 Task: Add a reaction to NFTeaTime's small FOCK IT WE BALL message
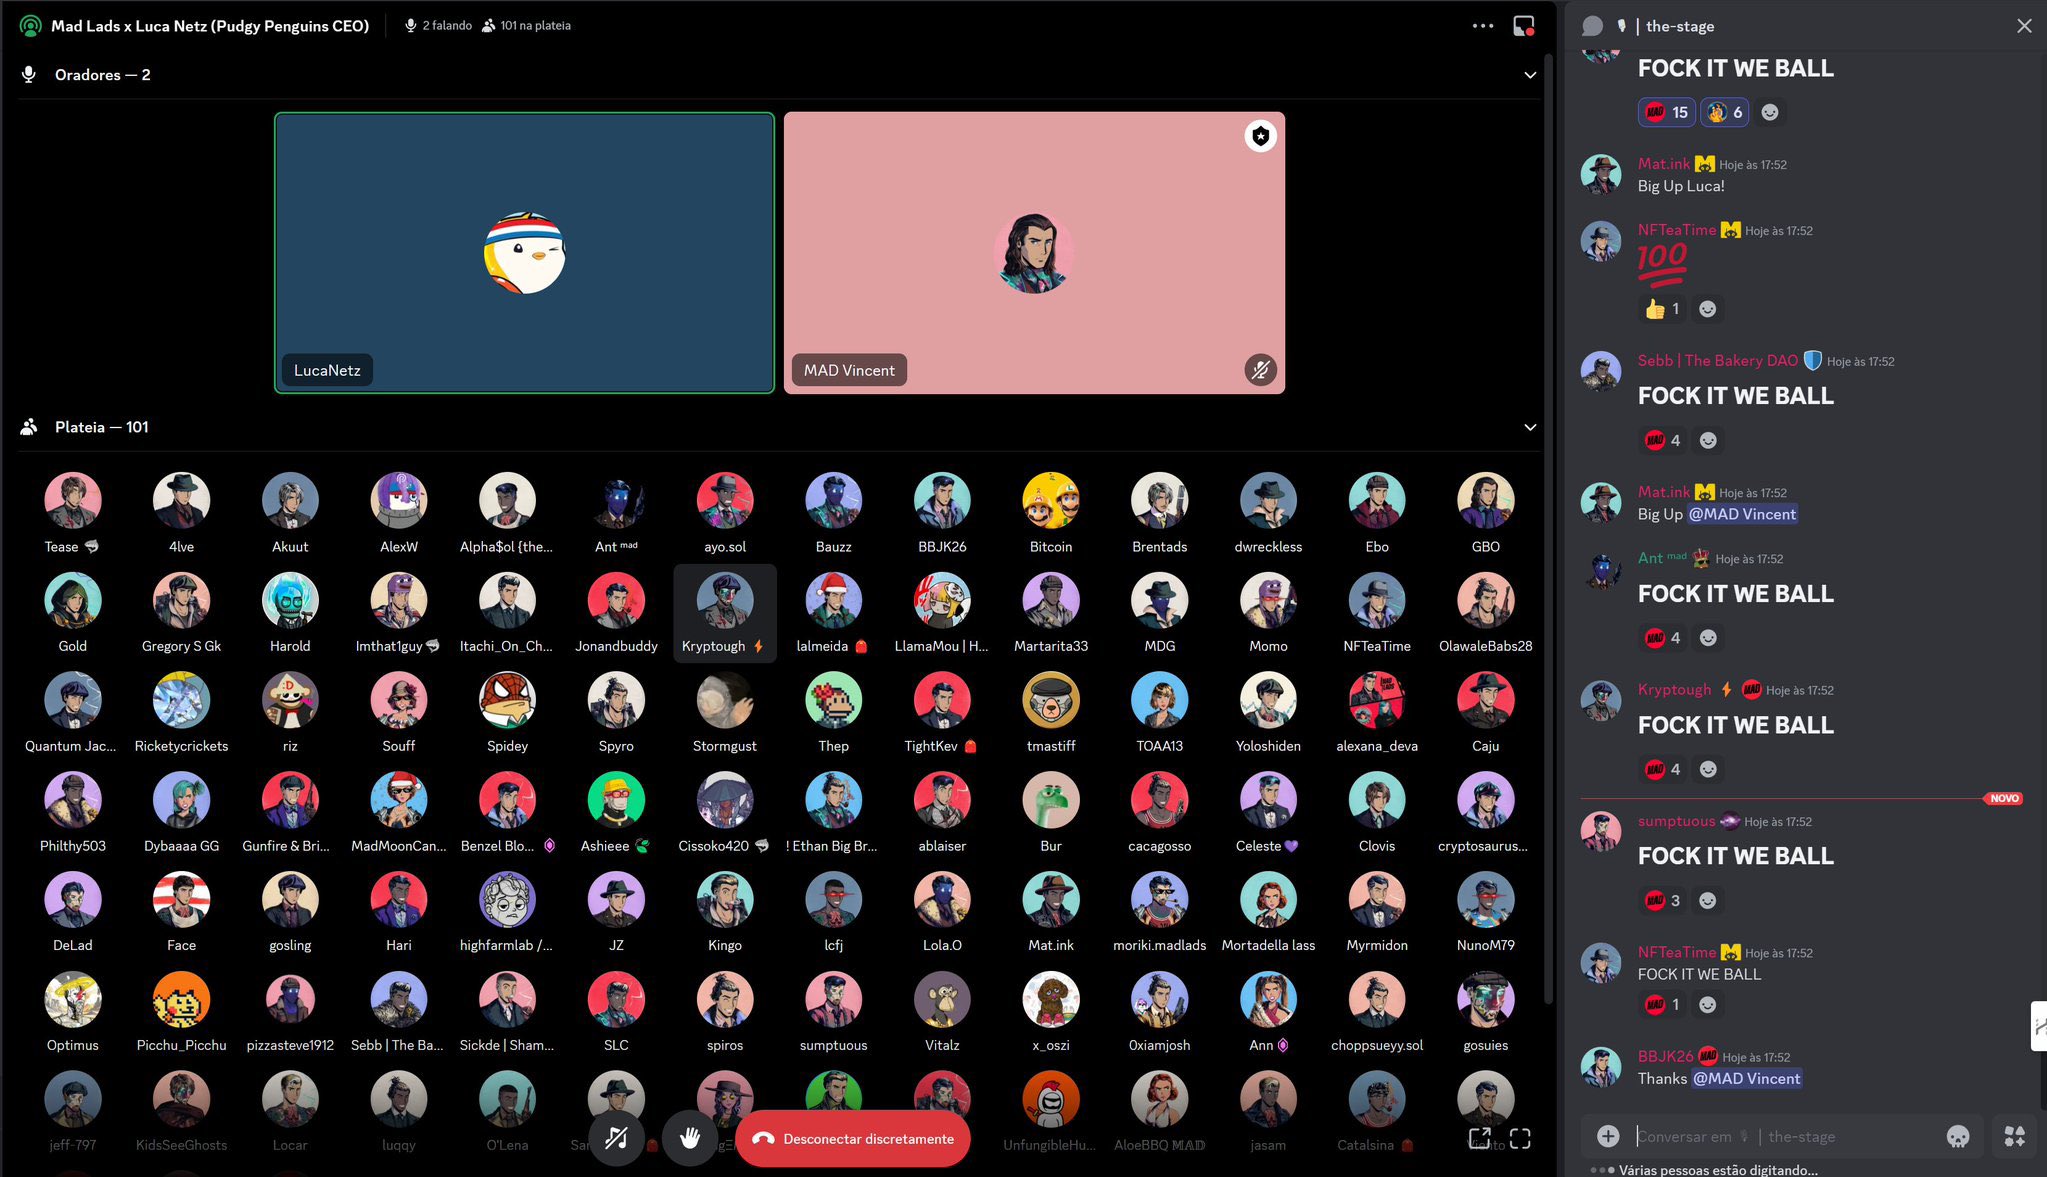click(1708, 1004)
